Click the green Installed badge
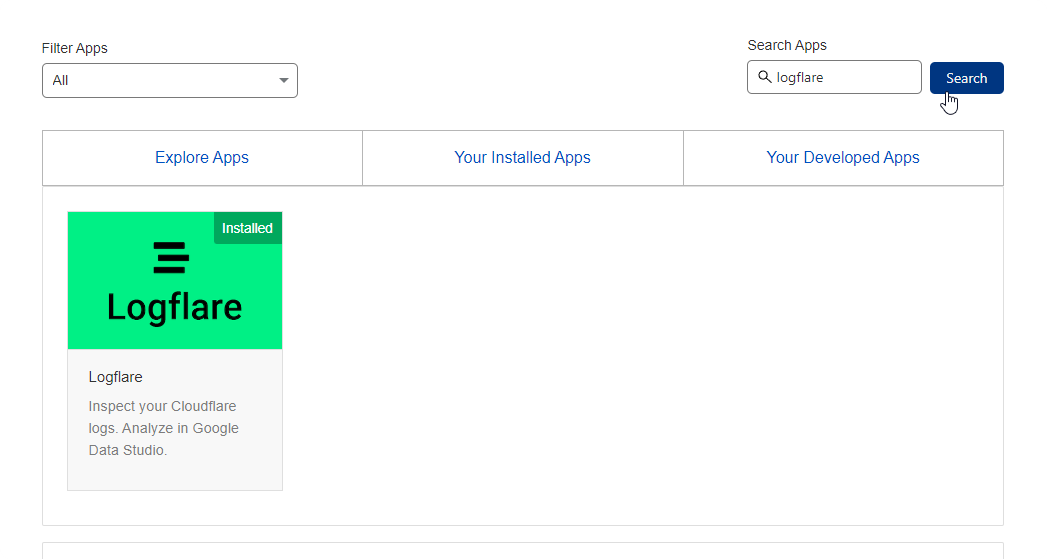The width and height of the screenshot is (1047, 559). (x=247, y=228)
